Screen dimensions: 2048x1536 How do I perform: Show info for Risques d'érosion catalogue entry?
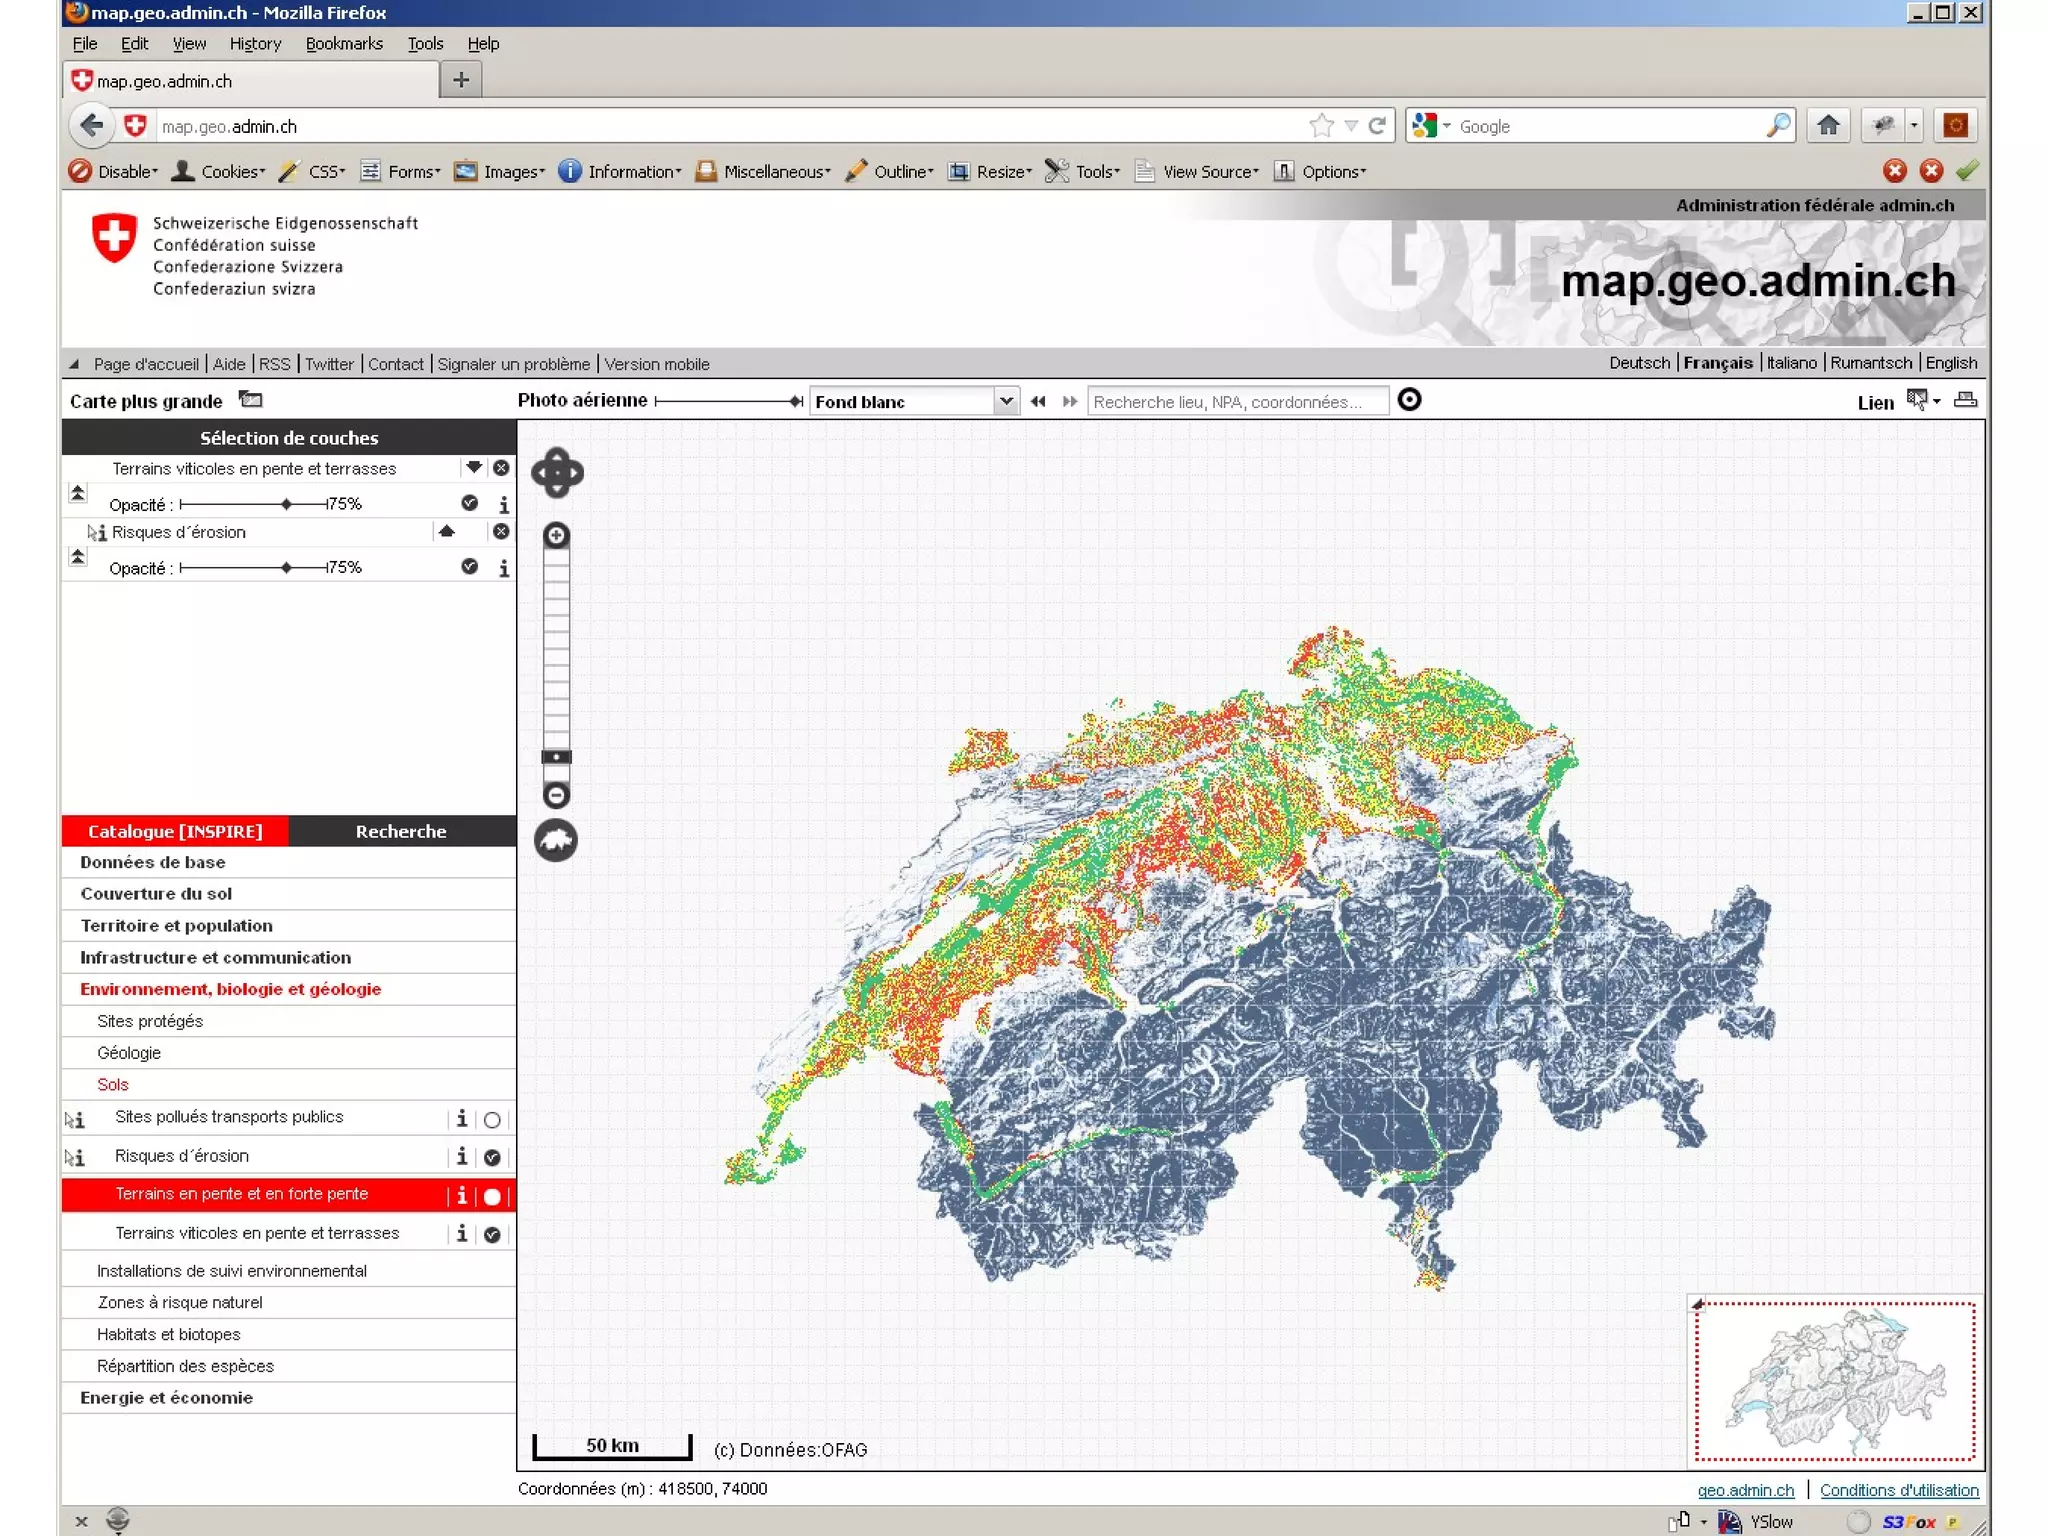[461, 1157]
